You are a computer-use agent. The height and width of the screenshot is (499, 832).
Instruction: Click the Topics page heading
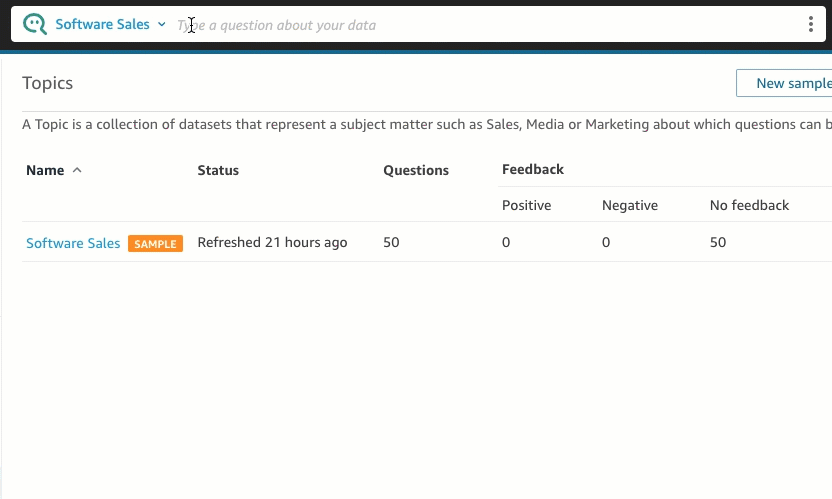48,83
